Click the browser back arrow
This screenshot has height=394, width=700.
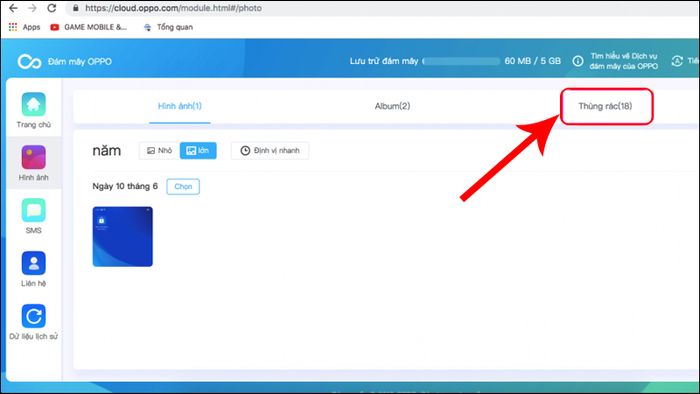tap(13, 8)
